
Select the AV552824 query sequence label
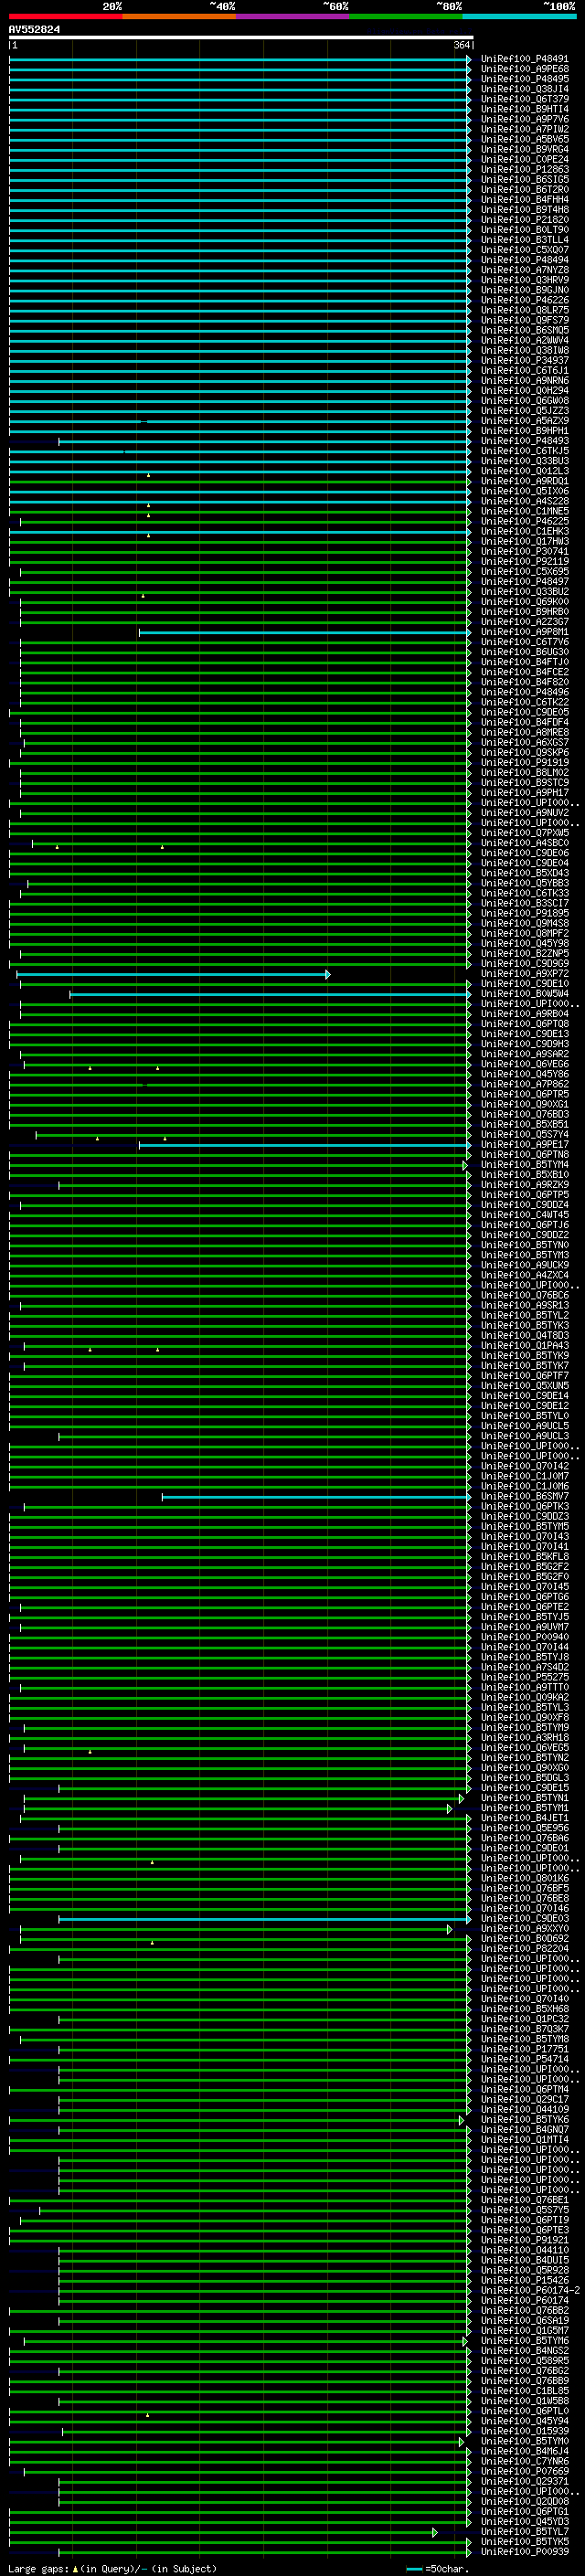click(x=34, y=29)
